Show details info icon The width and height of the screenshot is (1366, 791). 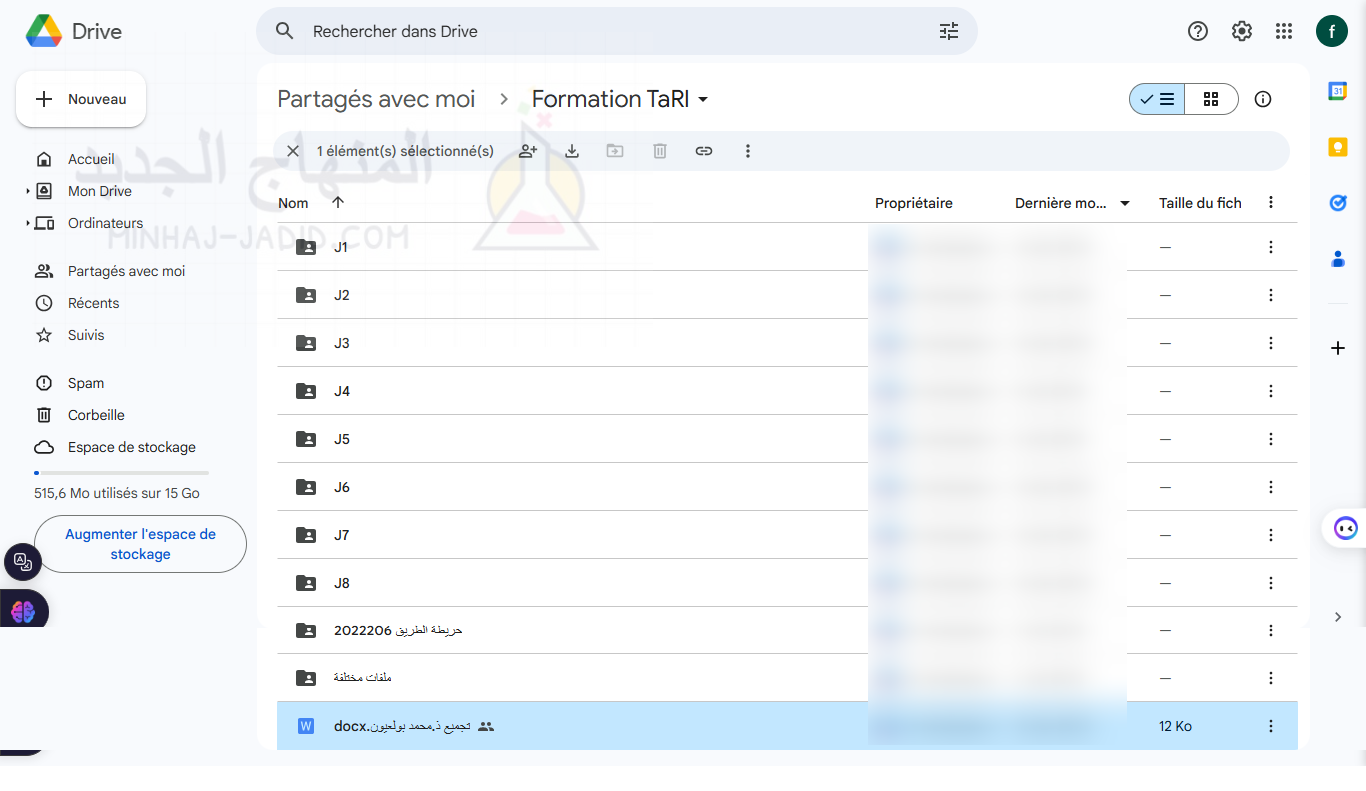point(1263,99)
